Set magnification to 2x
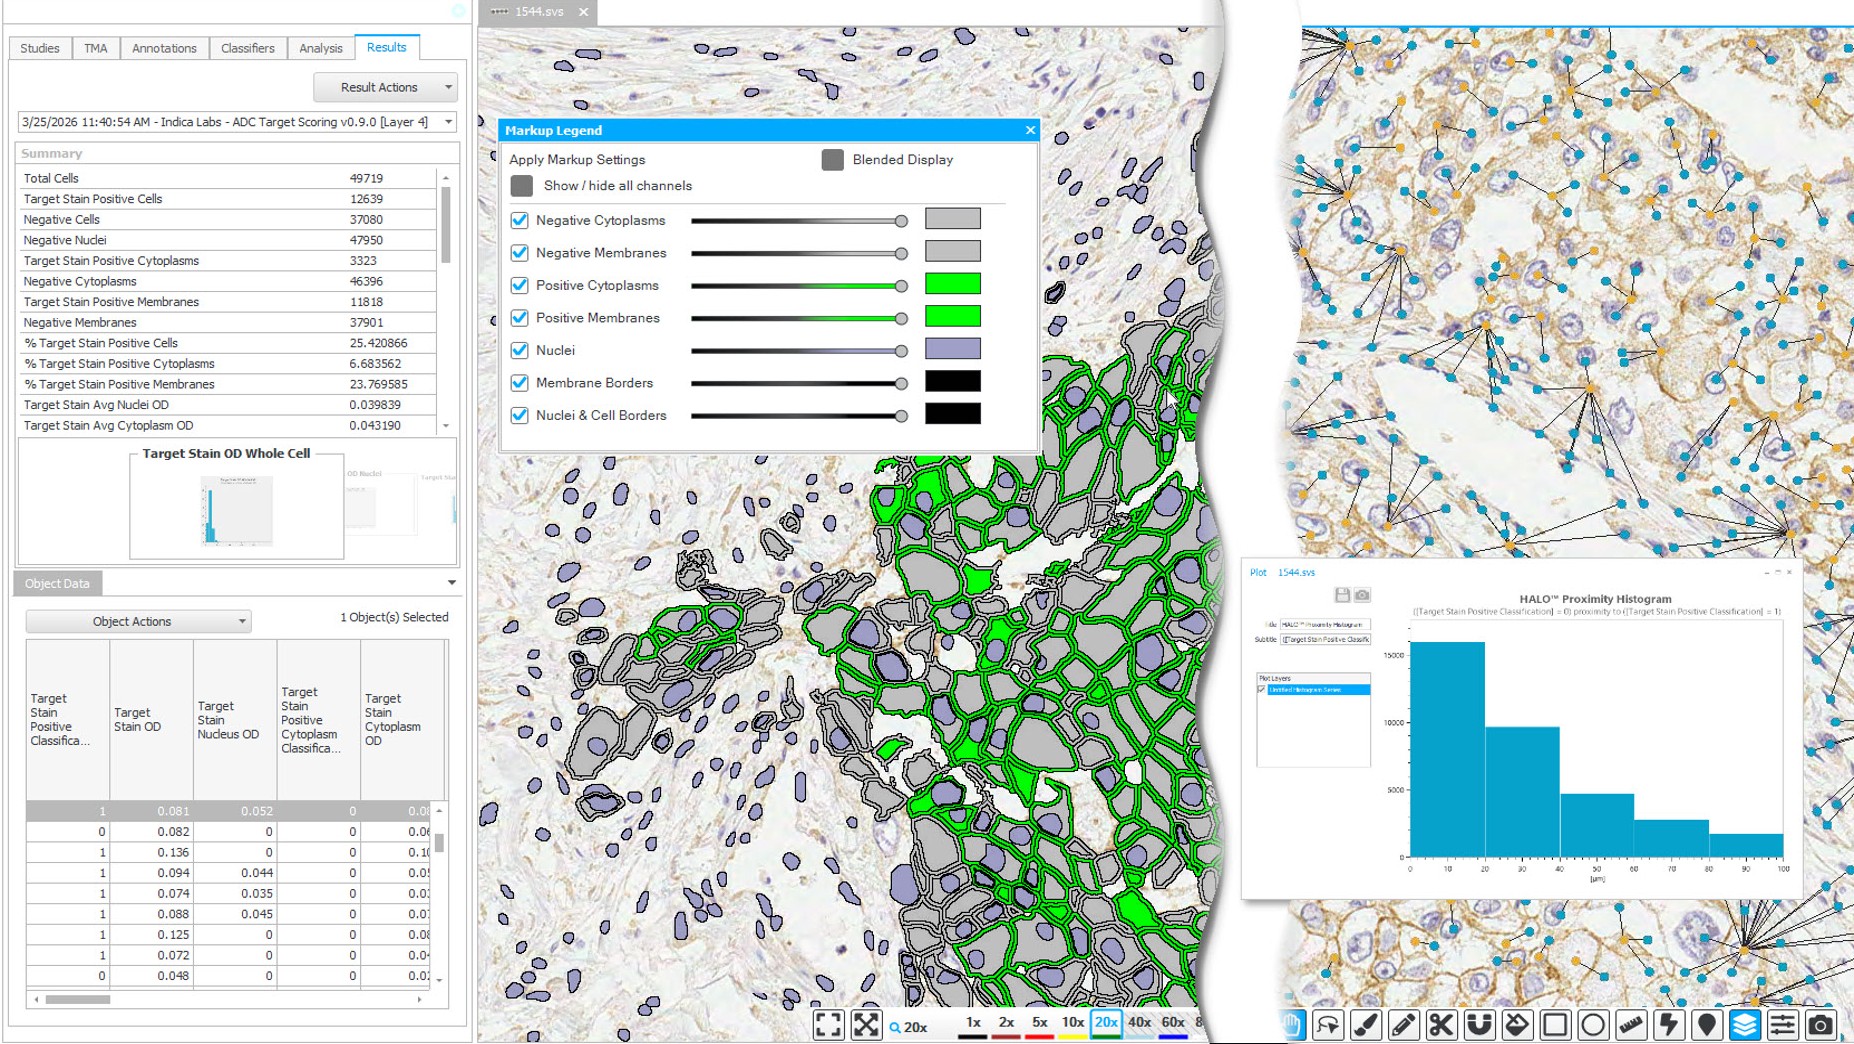The image size is (1854, 1044). [x=1006, y=1023]
